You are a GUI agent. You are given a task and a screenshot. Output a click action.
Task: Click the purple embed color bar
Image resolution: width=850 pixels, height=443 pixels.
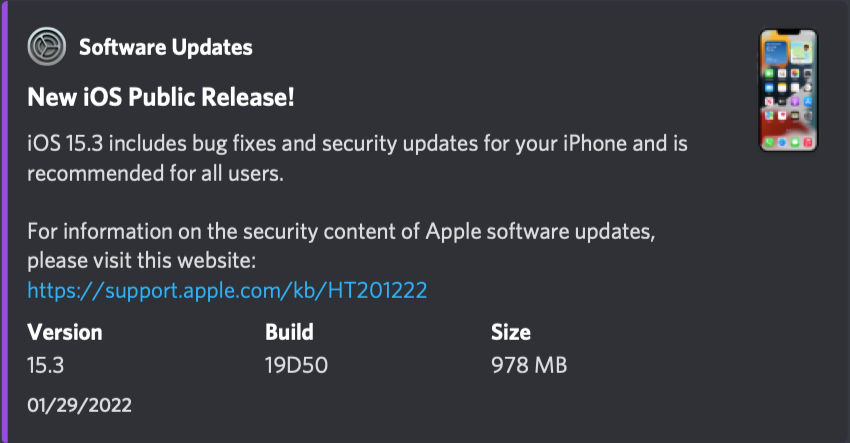(4, 221)
